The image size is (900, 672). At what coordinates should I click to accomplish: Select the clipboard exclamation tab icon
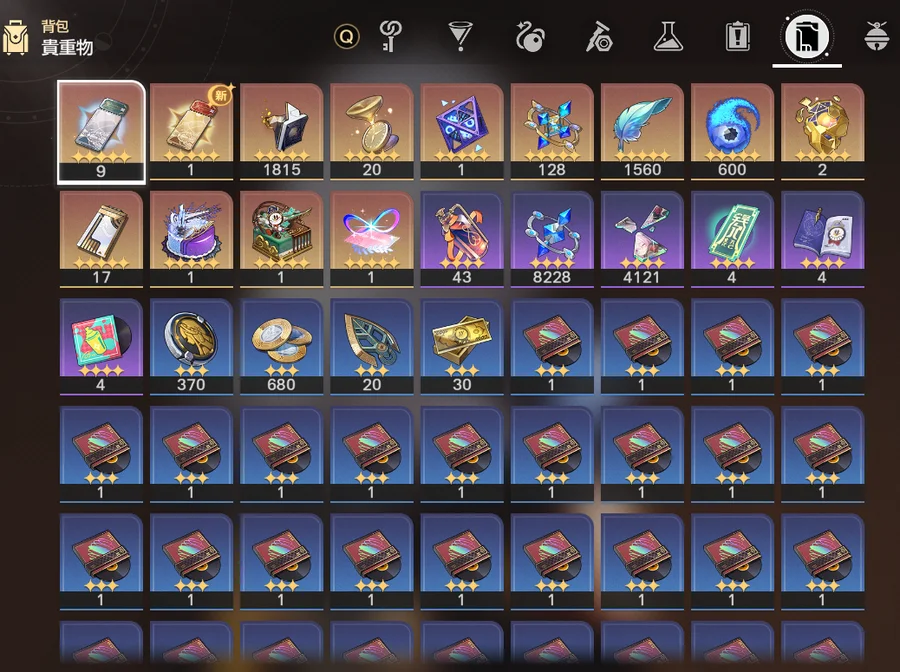pyautogui.click(x=738, y=36)
